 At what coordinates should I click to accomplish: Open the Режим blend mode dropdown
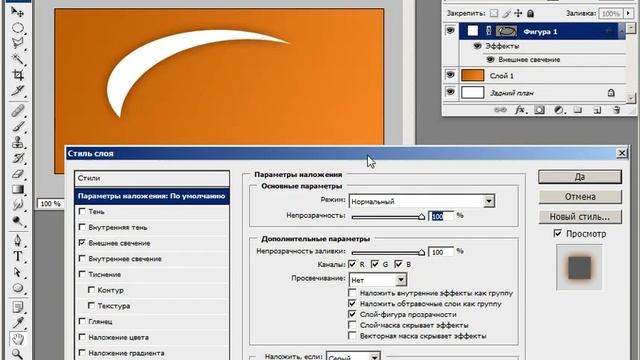coord(489,201)
